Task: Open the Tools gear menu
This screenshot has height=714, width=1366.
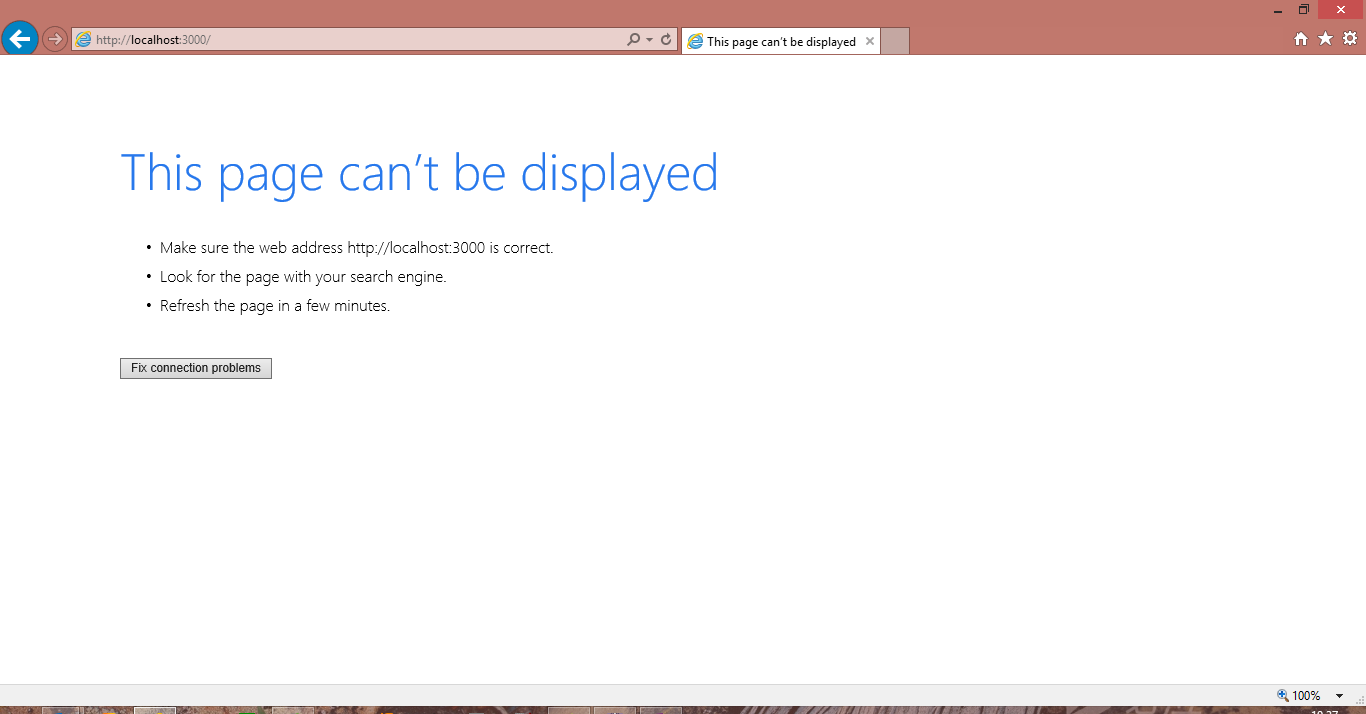Action: tap(1350, 39)
